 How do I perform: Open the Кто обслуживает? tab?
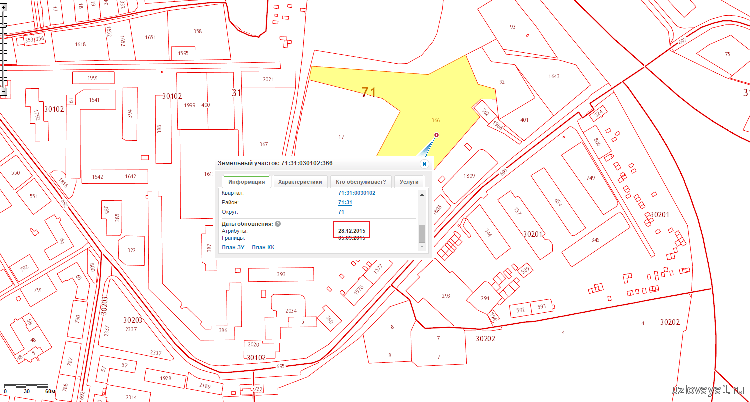click(x=359, y=182)
